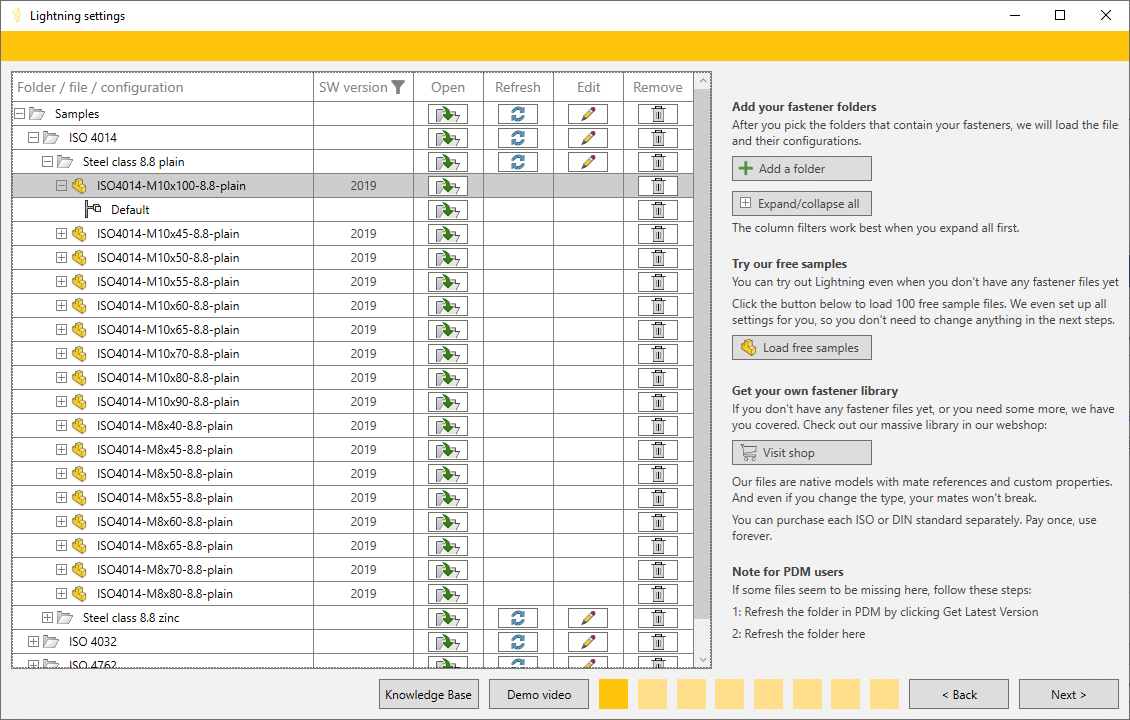Remove the Steel class 8.8 plain folder

pyautogui.click(x=657, y=161)
